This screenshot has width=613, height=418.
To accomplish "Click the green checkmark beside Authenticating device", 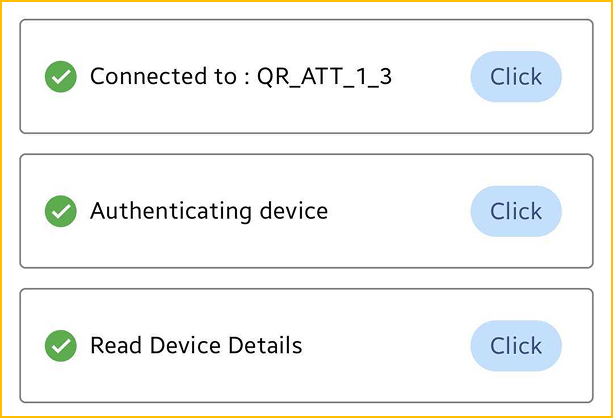I will (x=61, y=211).
